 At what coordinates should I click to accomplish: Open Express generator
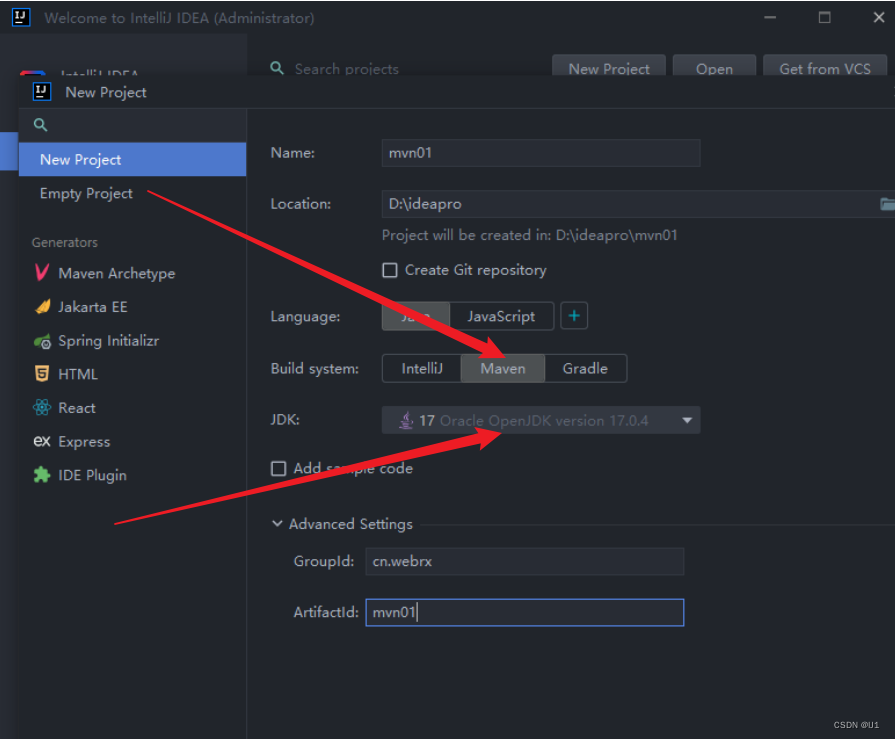(x=132, y=442)
